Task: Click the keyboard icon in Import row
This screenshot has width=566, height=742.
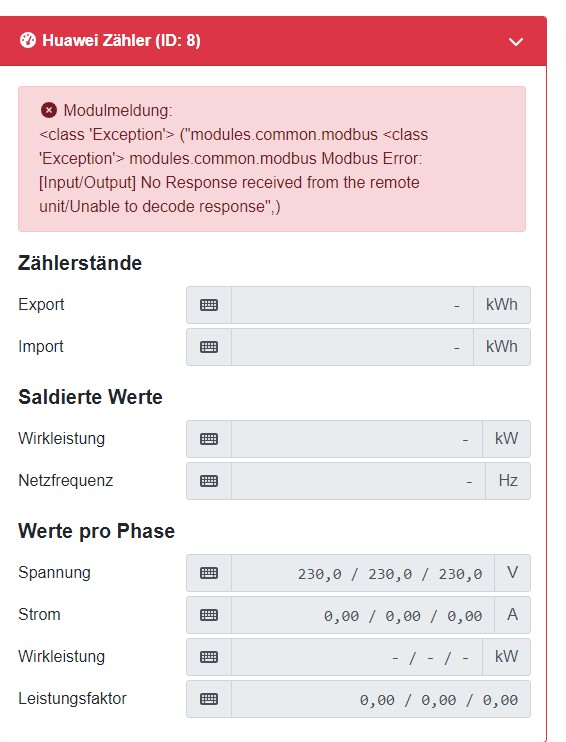Action: tap(209, 347)
